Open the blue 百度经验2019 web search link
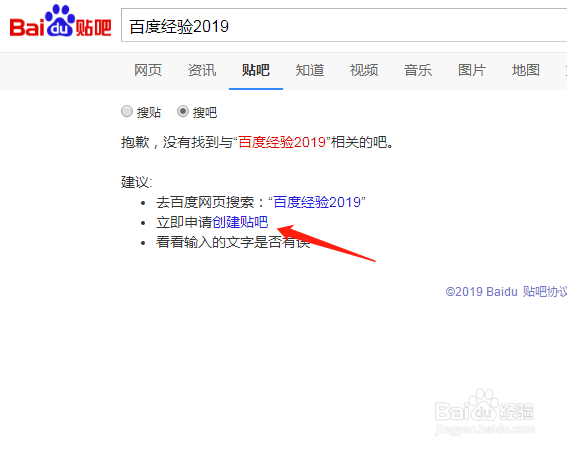The width and height of the screenshot is (567, 449). tap(317, 202)
